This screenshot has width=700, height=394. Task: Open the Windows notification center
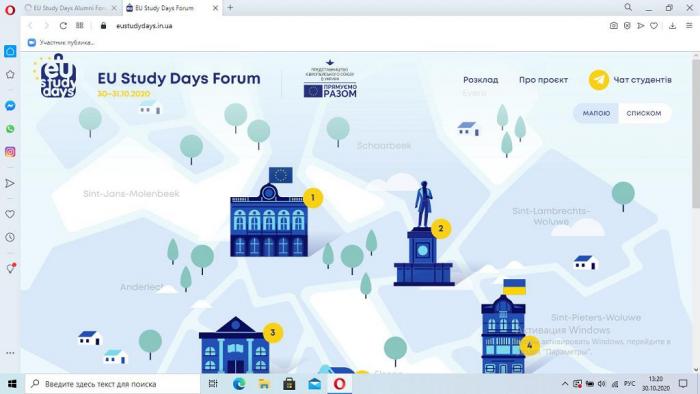tap(683, 384)
